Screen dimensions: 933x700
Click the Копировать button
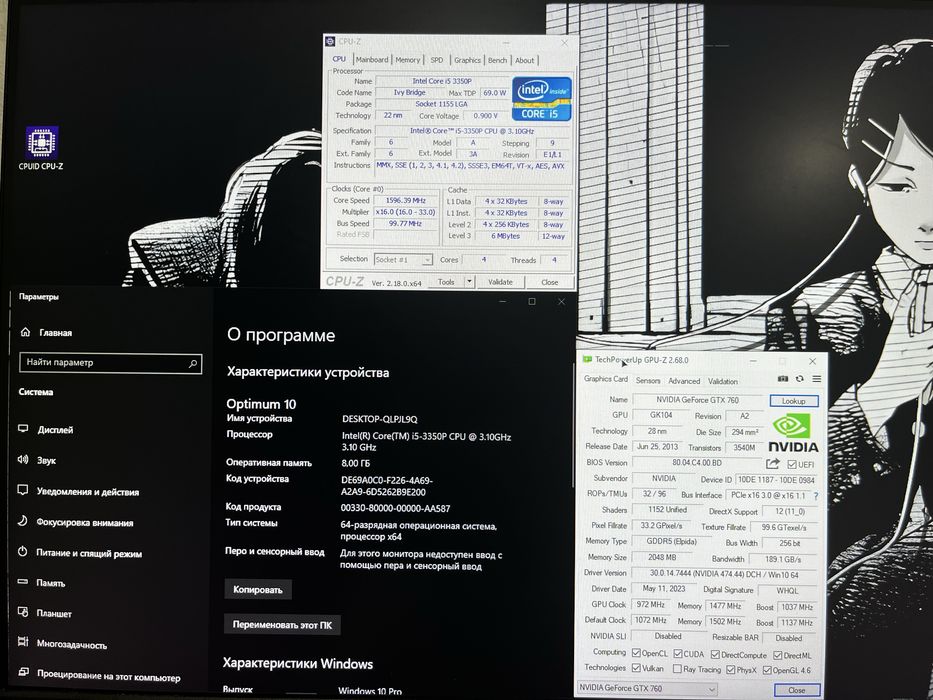coord(258,589)
